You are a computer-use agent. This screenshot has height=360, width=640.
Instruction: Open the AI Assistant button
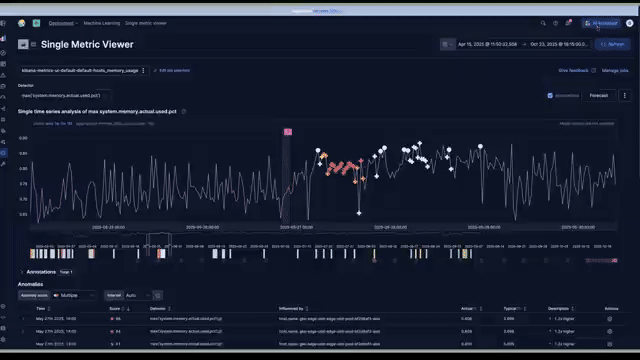[601, 23]
